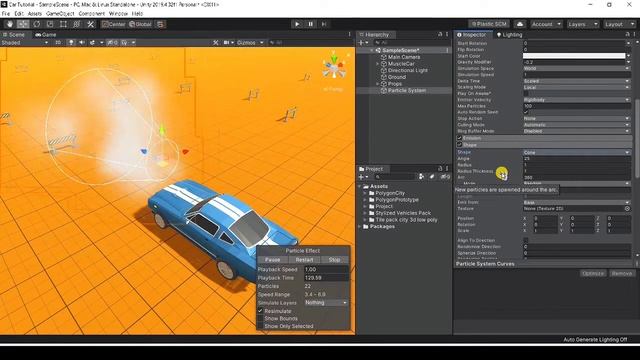
Task: Click Restart in Particle Effect panel
Action: (x=304, y=260)
